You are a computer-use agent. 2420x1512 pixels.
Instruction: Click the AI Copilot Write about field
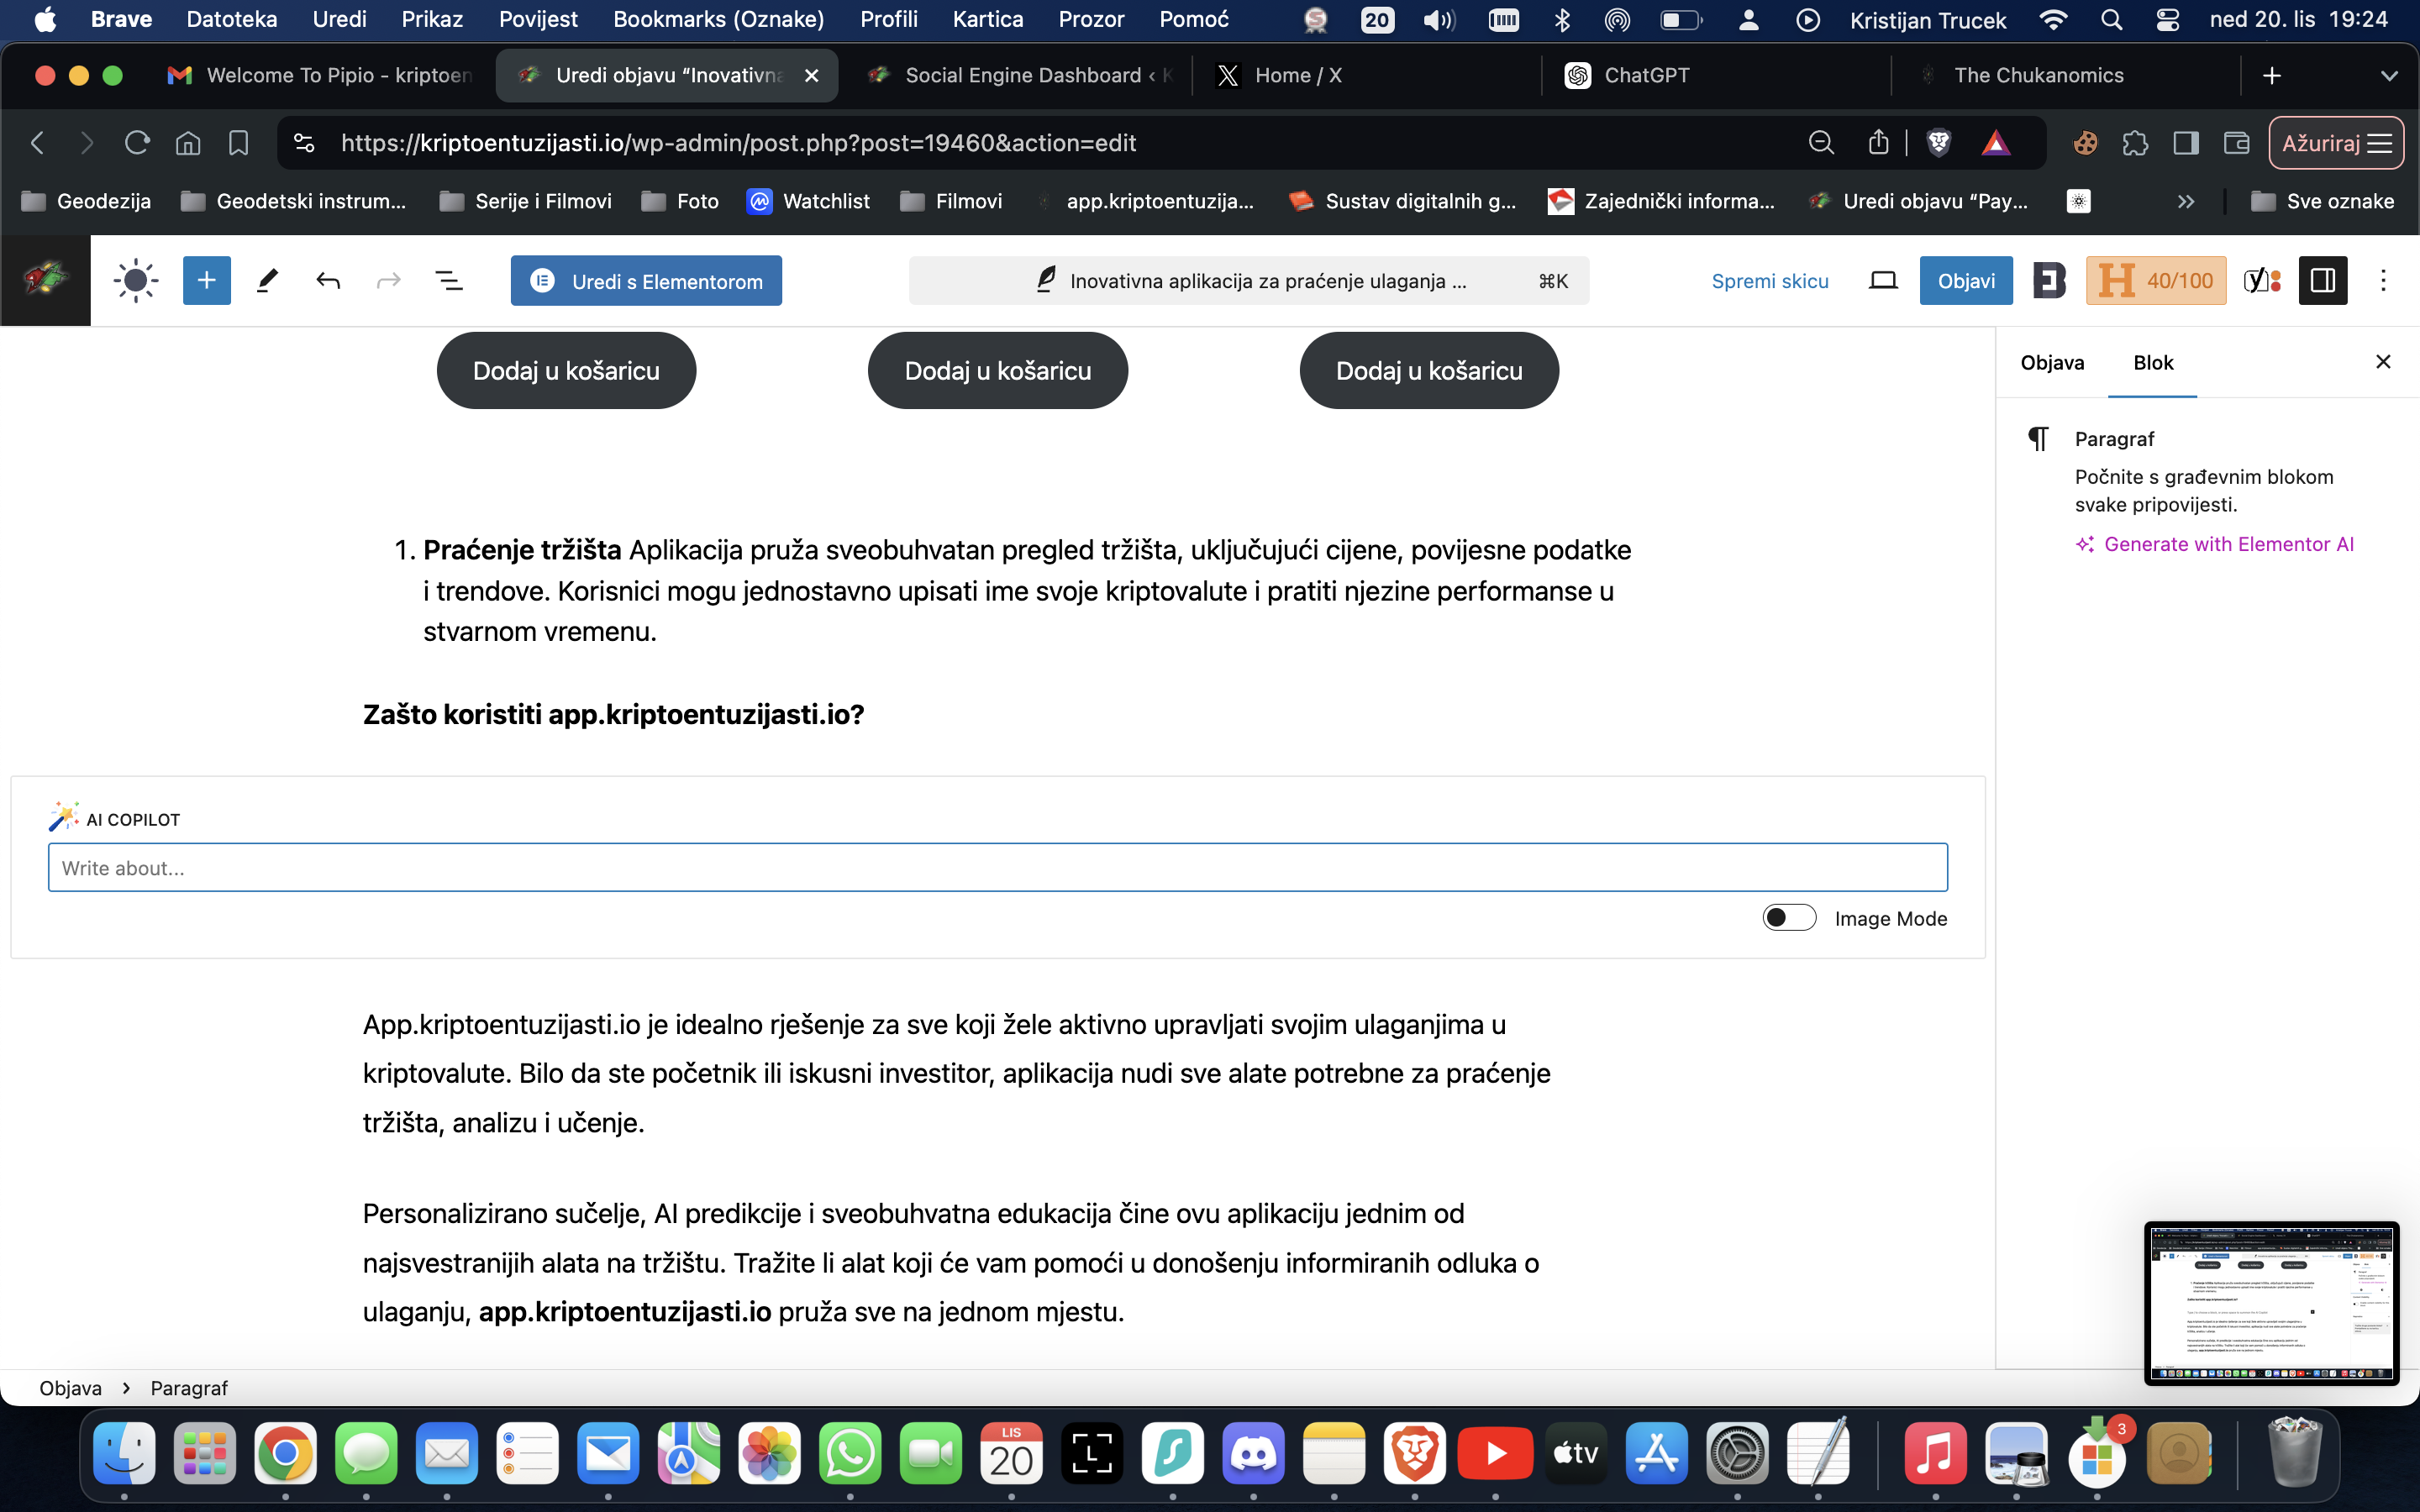(x=997, y=868)
